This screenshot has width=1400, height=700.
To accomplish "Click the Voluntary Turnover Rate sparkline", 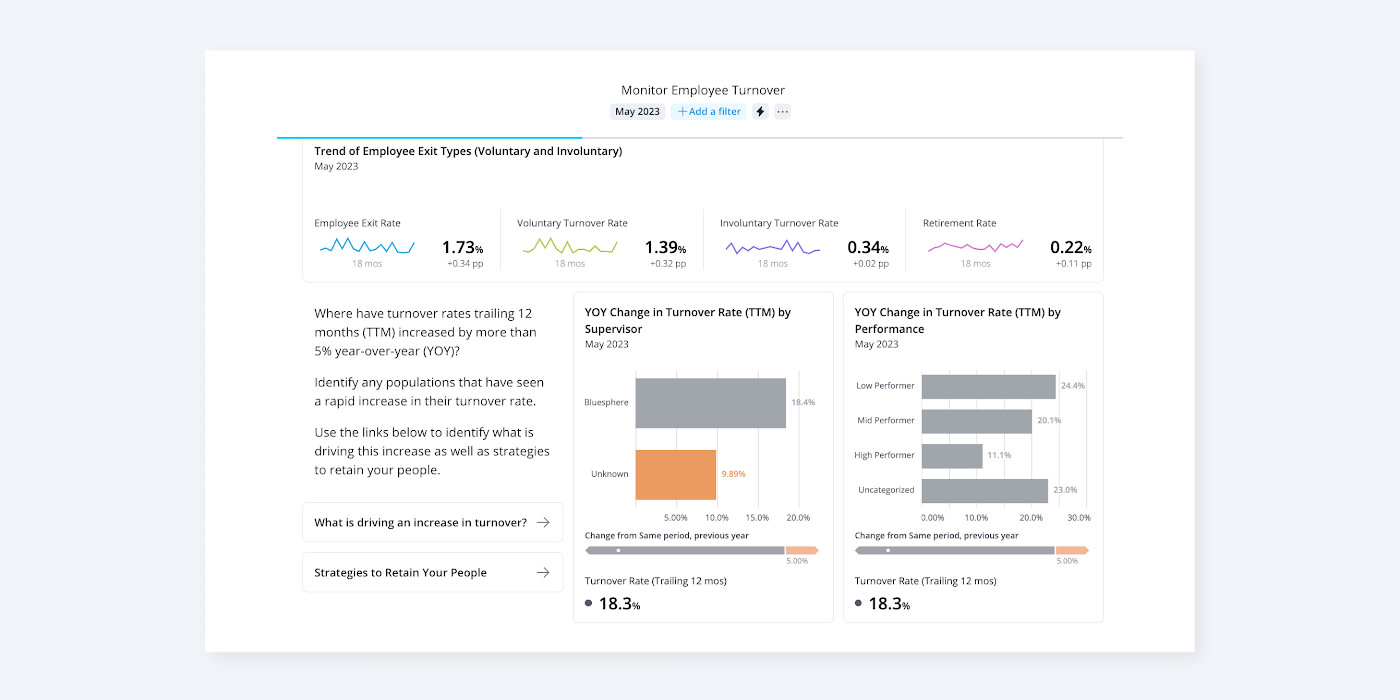I will [x=570, y=245].
